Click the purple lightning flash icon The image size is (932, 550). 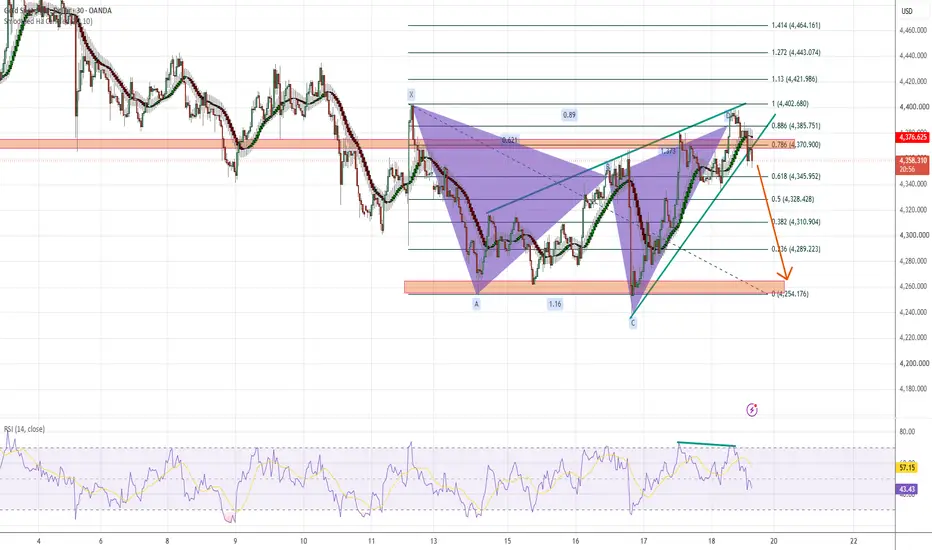[x=752, y=410]
